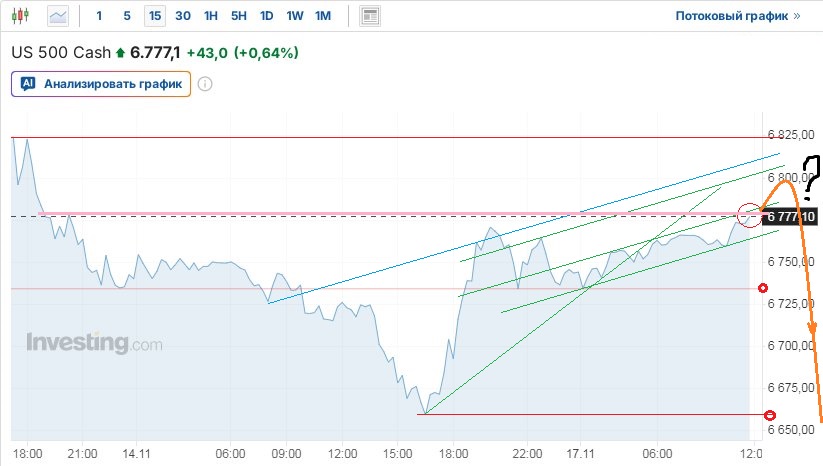Click the info icon beside the analyze button
Viewport: 823px width, 466px height.
pos(205,84)
